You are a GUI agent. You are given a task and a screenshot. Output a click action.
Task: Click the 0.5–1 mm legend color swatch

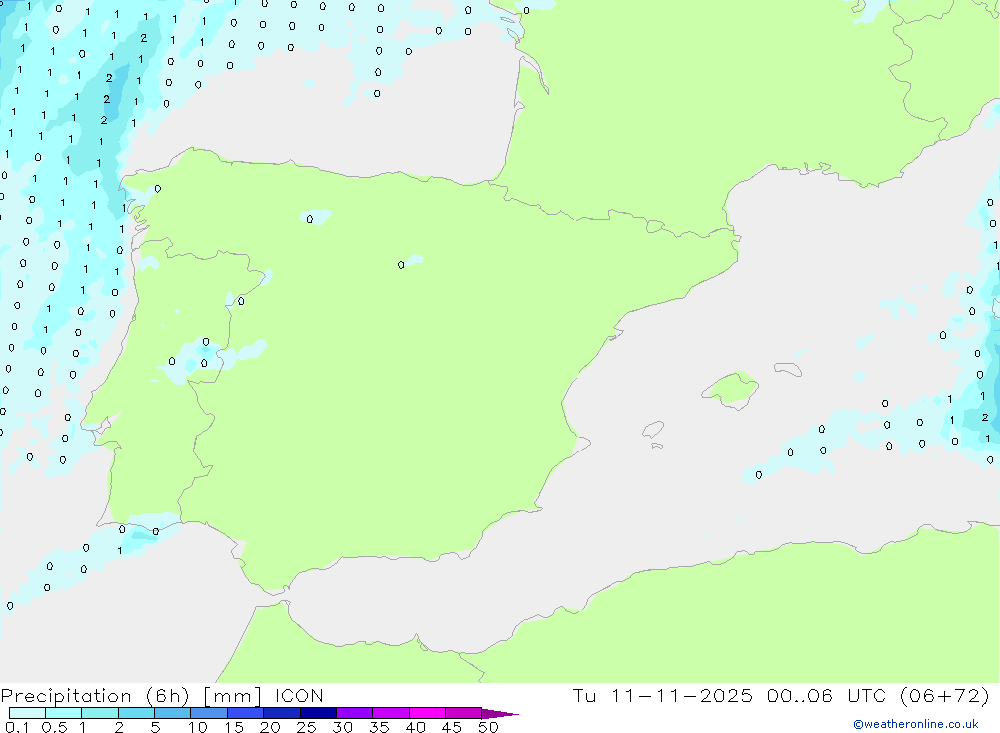coord(64,713)
